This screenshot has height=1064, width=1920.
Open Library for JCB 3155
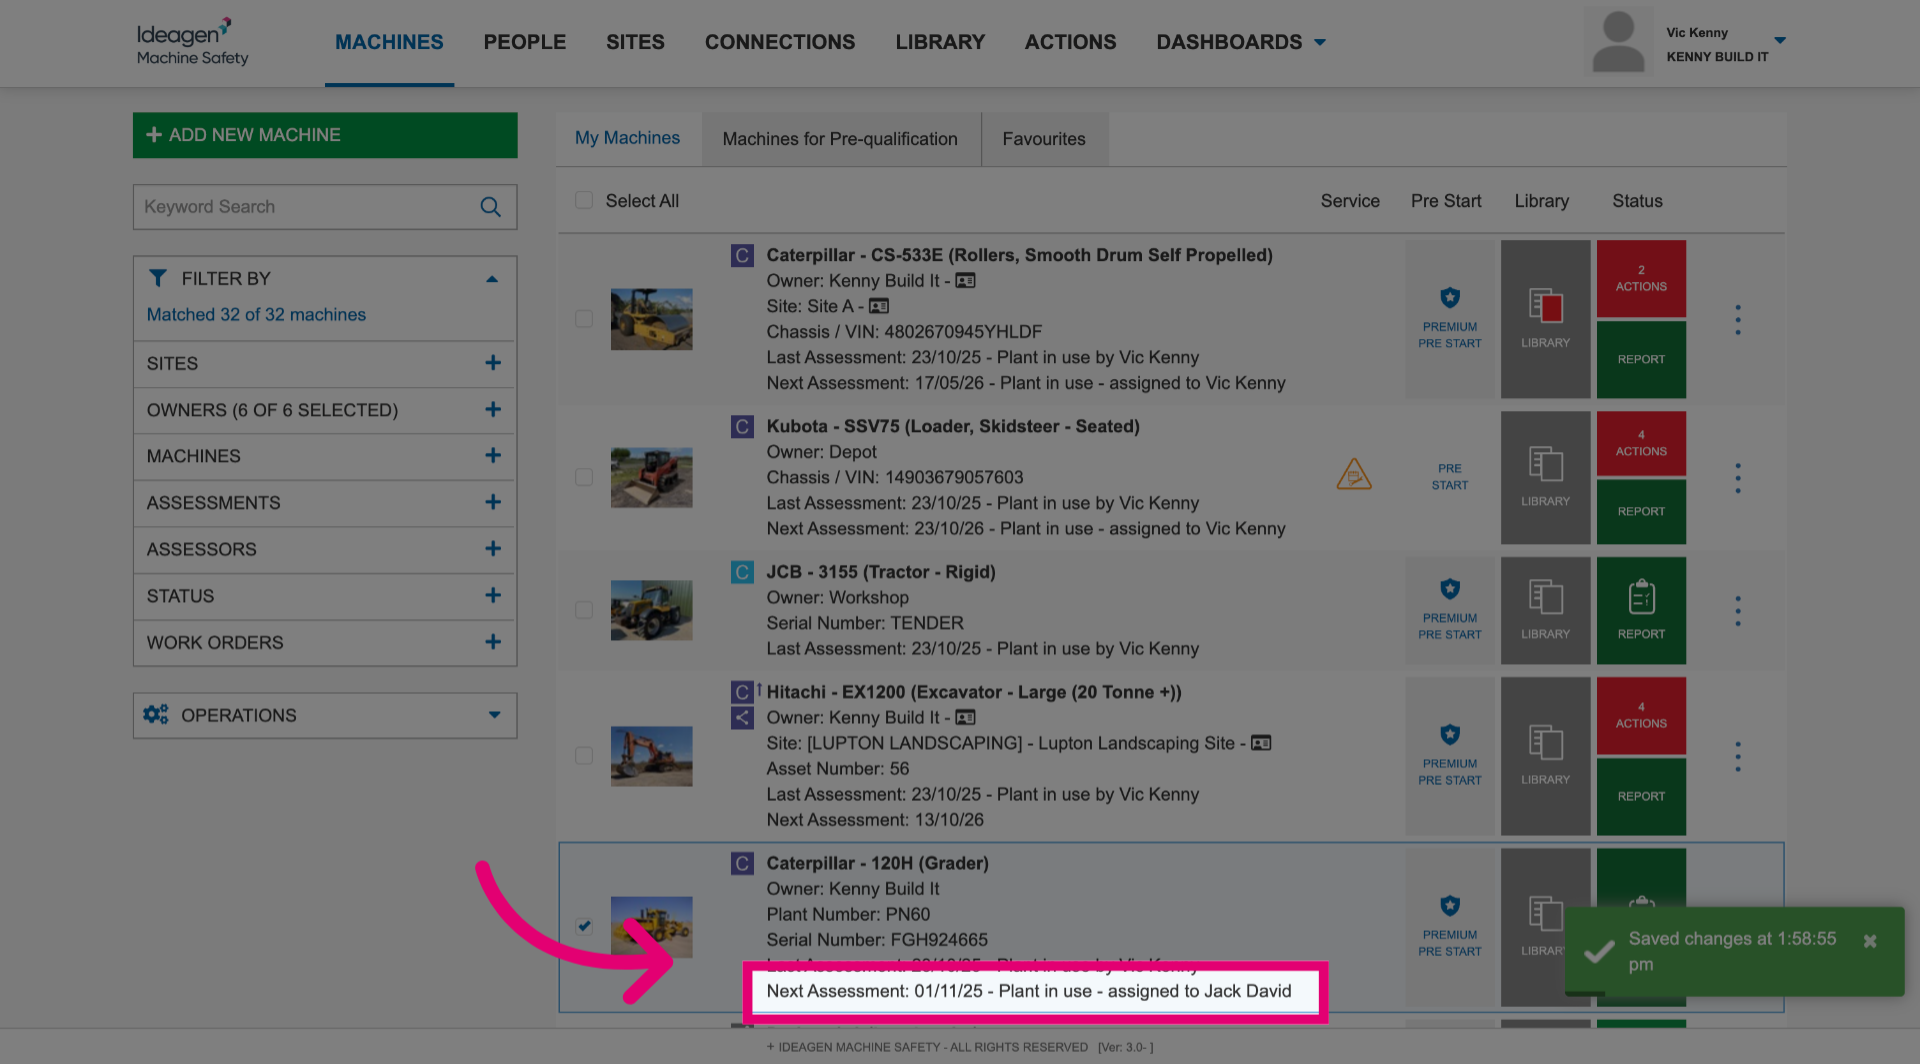click(x=1545, y=610)
